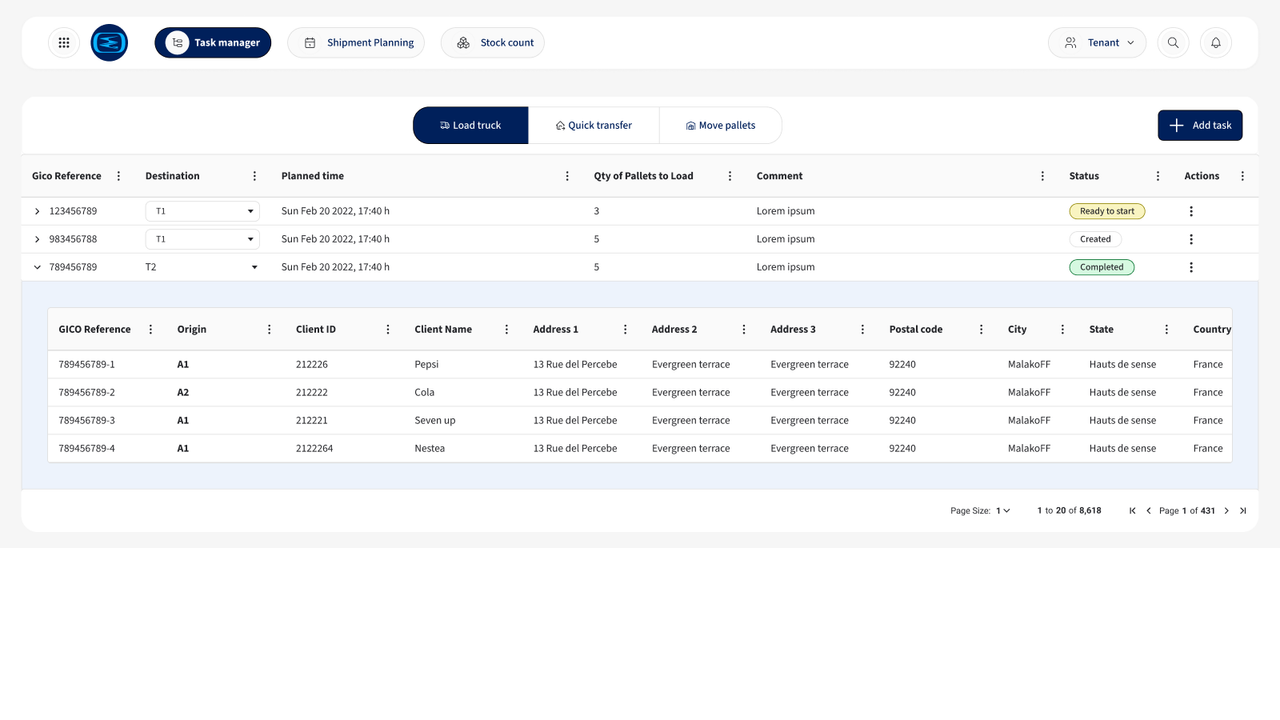Open Destination column options menu

click(x=254, y=176)
